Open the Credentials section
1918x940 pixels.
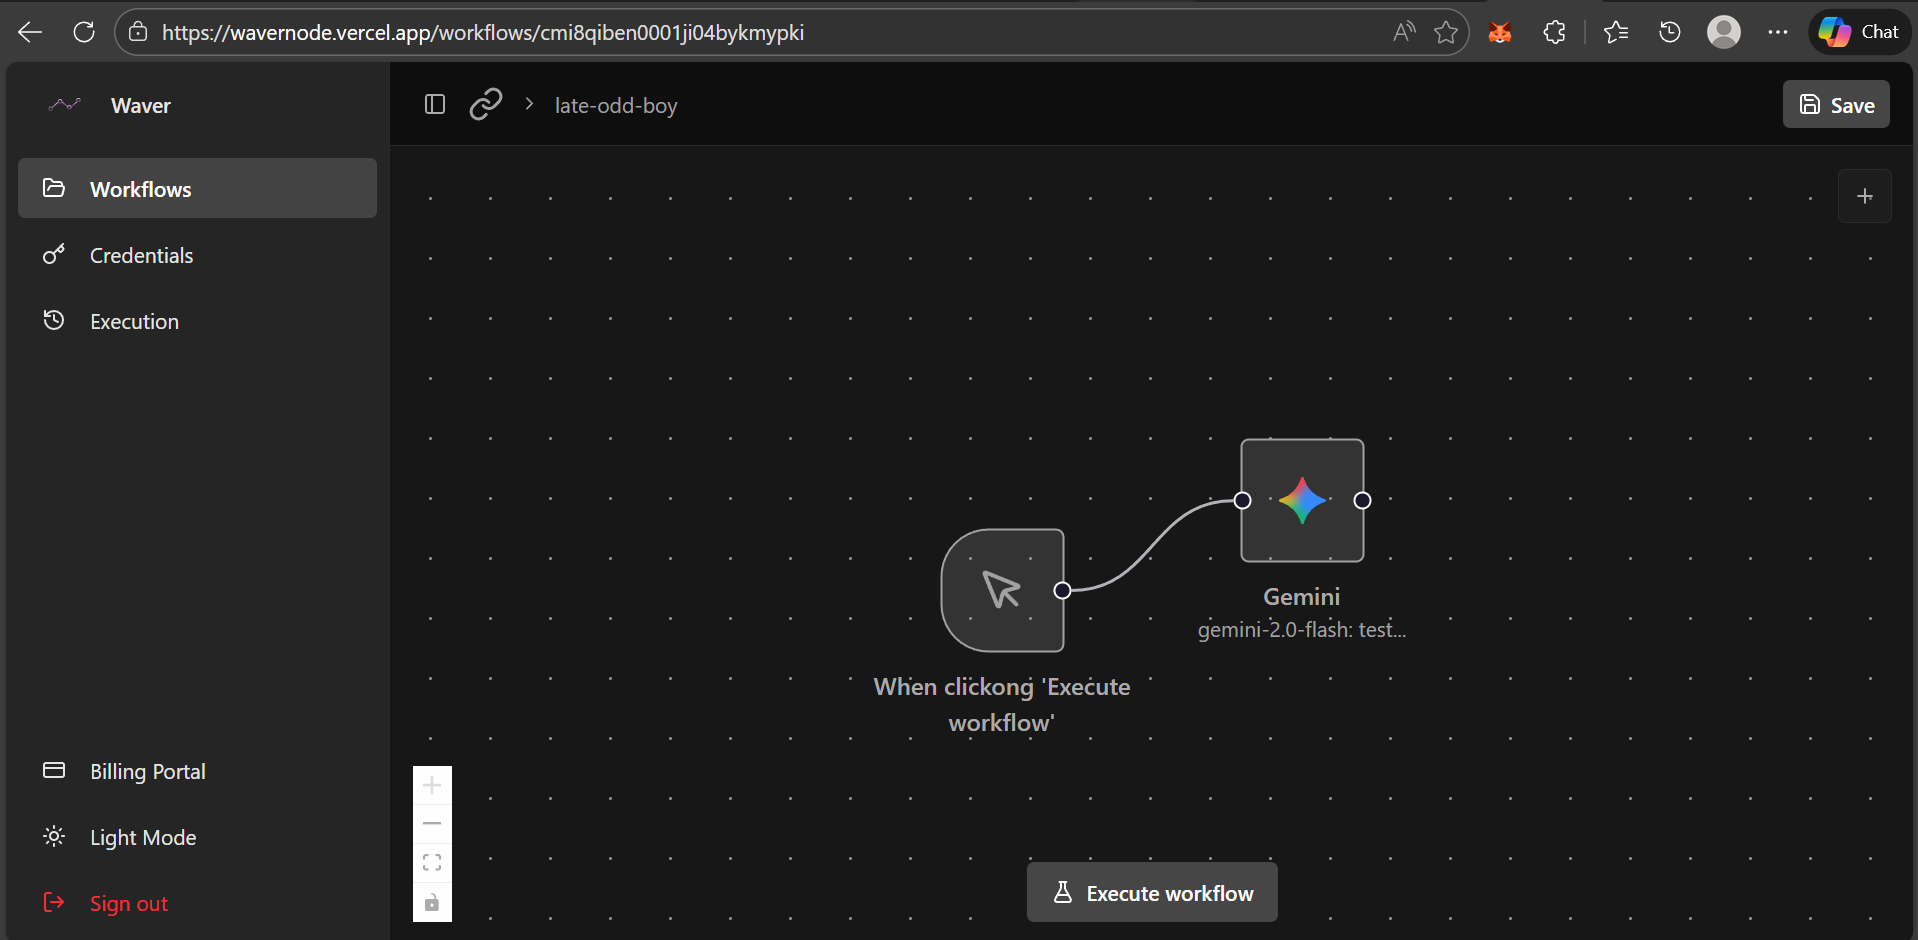click(141, 255)
